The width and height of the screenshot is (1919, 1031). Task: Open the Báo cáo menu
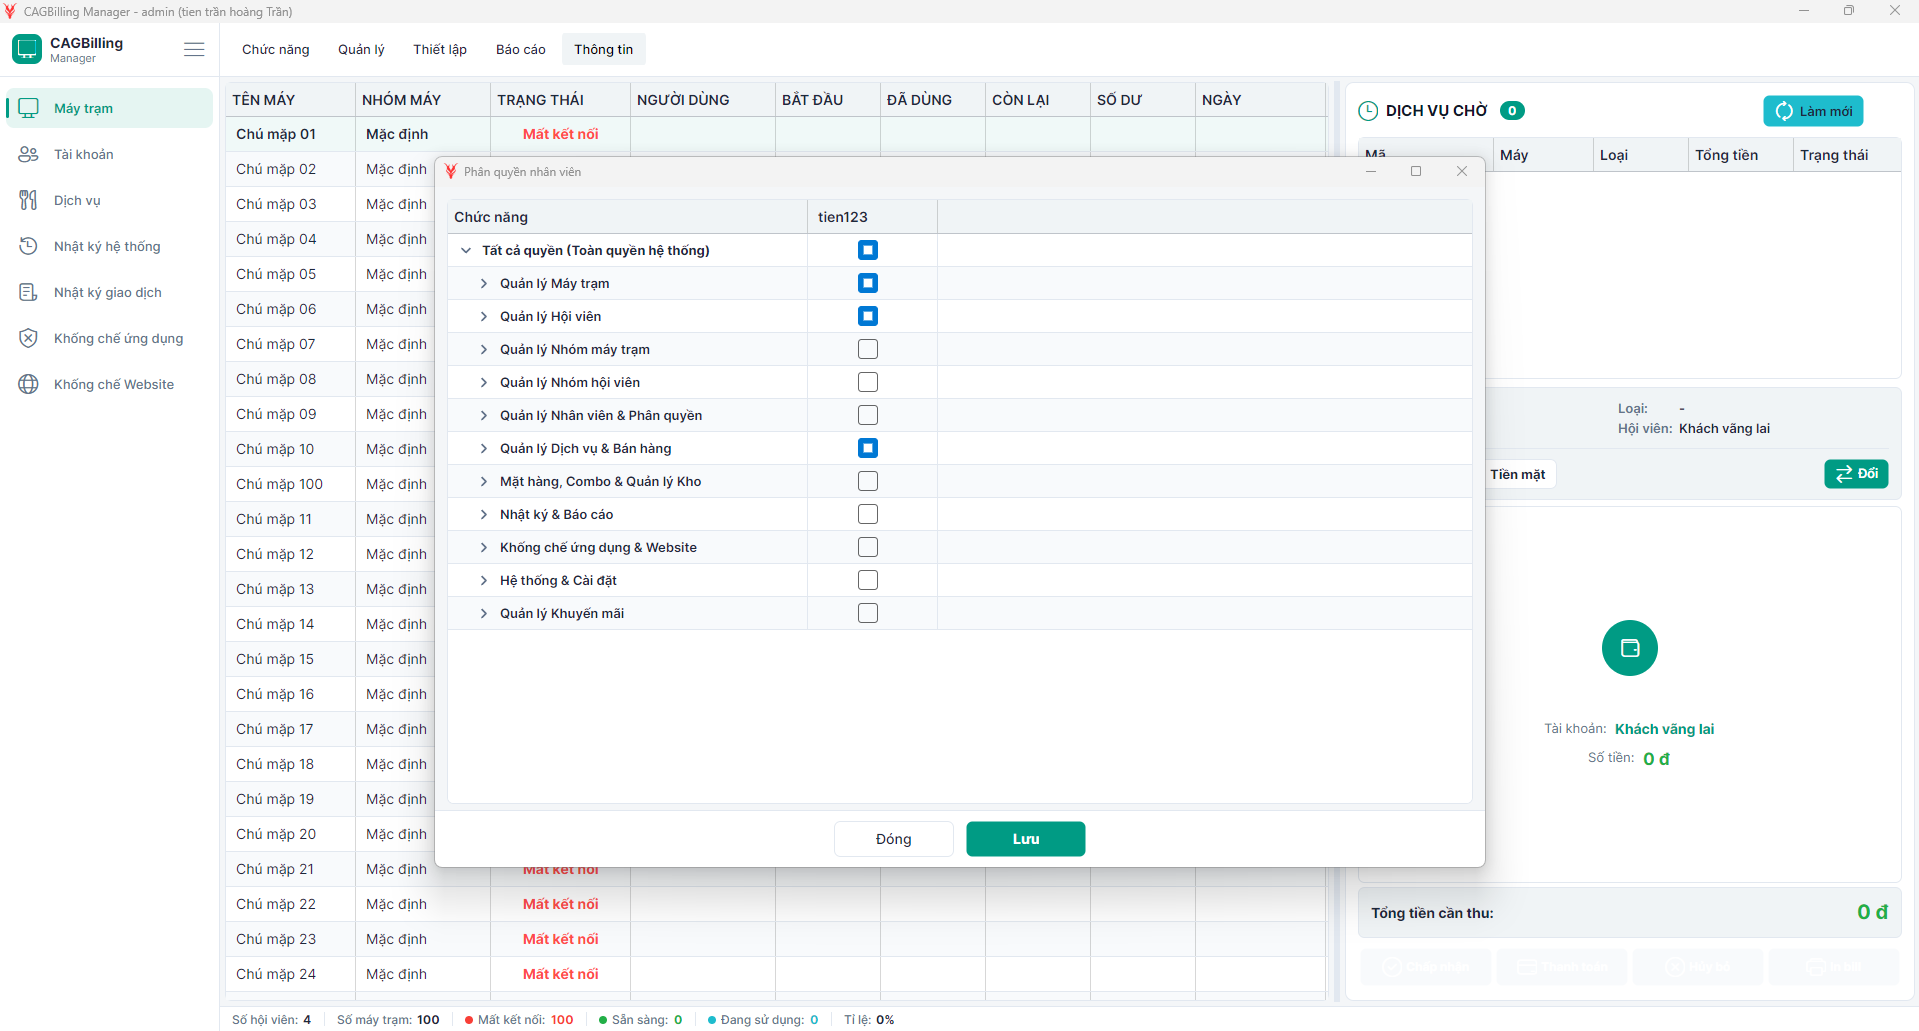click(521, 49)
